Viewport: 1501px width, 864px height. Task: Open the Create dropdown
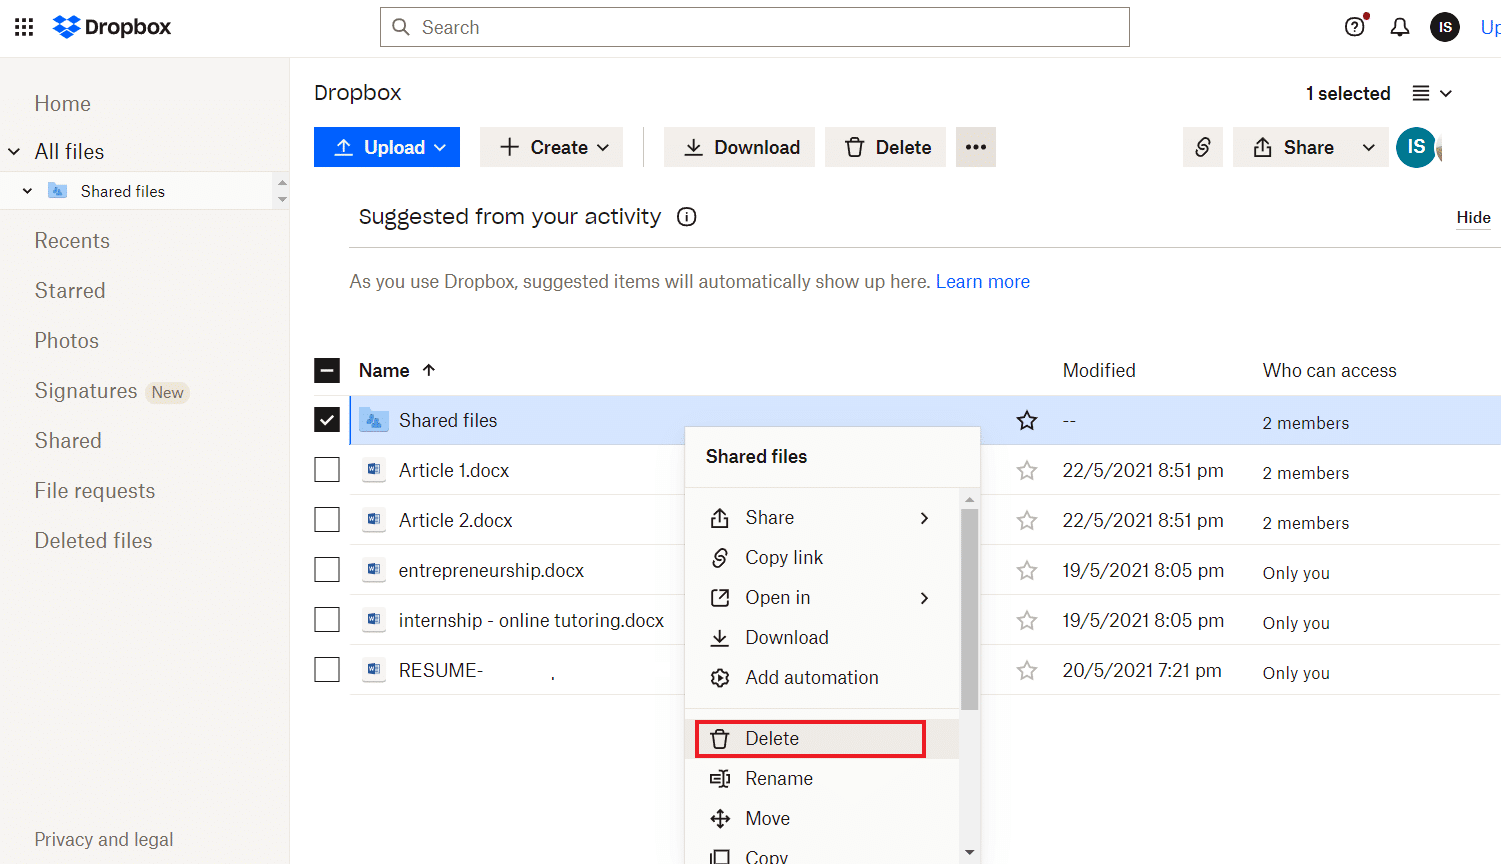551,147
